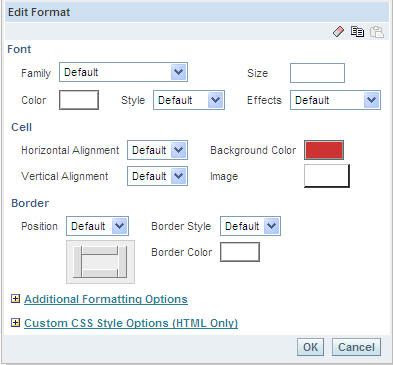Open the Font Style dropdown
Image resolution: width=393 pixels, height=365 pixels.
(189, 100)
